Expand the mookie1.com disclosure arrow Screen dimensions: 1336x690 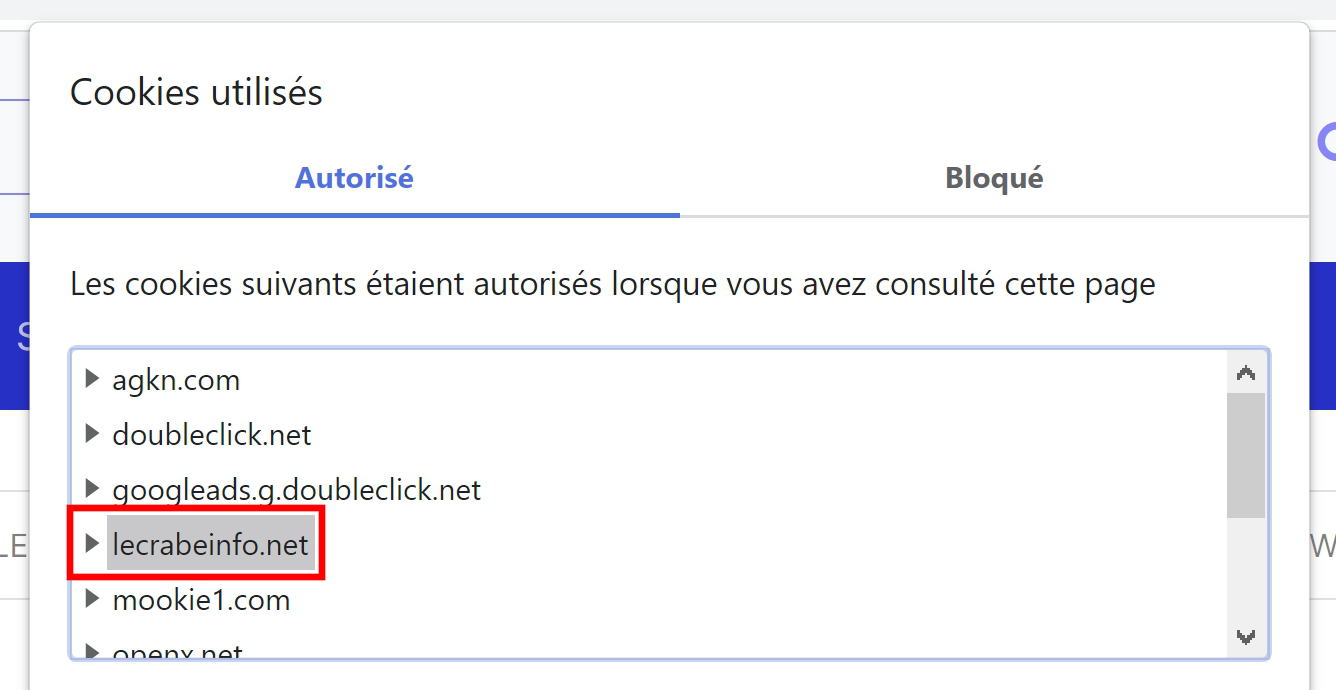click(92, 599)
